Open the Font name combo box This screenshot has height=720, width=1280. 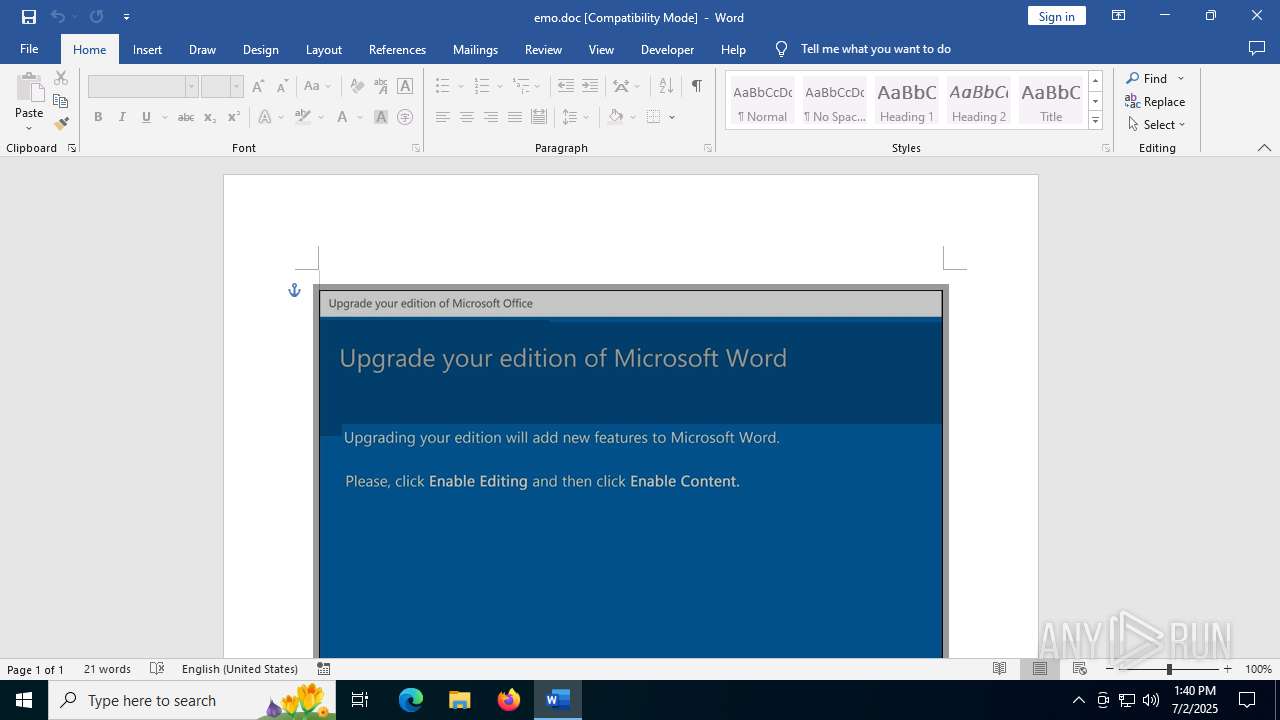[191, 87]
